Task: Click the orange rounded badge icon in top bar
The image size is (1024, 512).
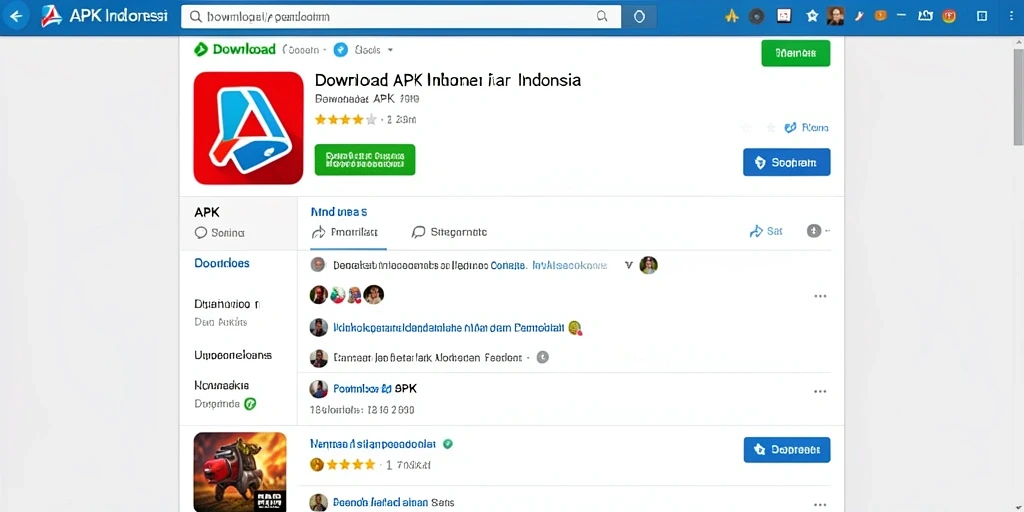Action: (880, 16)
